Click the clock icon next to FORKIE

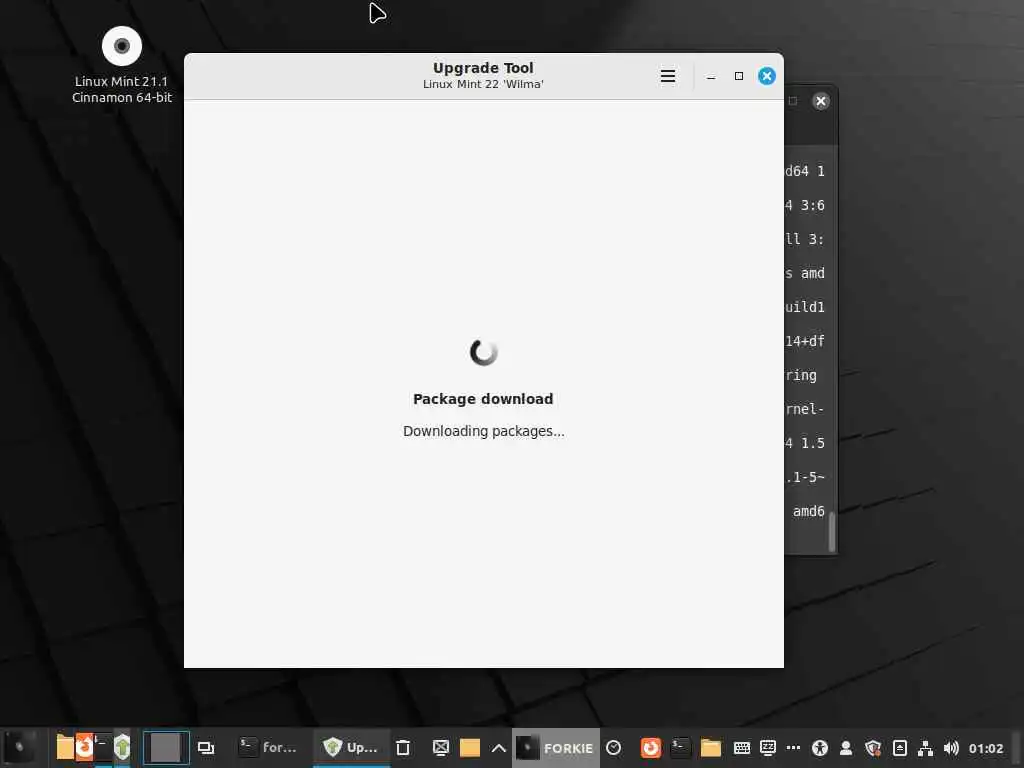tap(613, 748)
